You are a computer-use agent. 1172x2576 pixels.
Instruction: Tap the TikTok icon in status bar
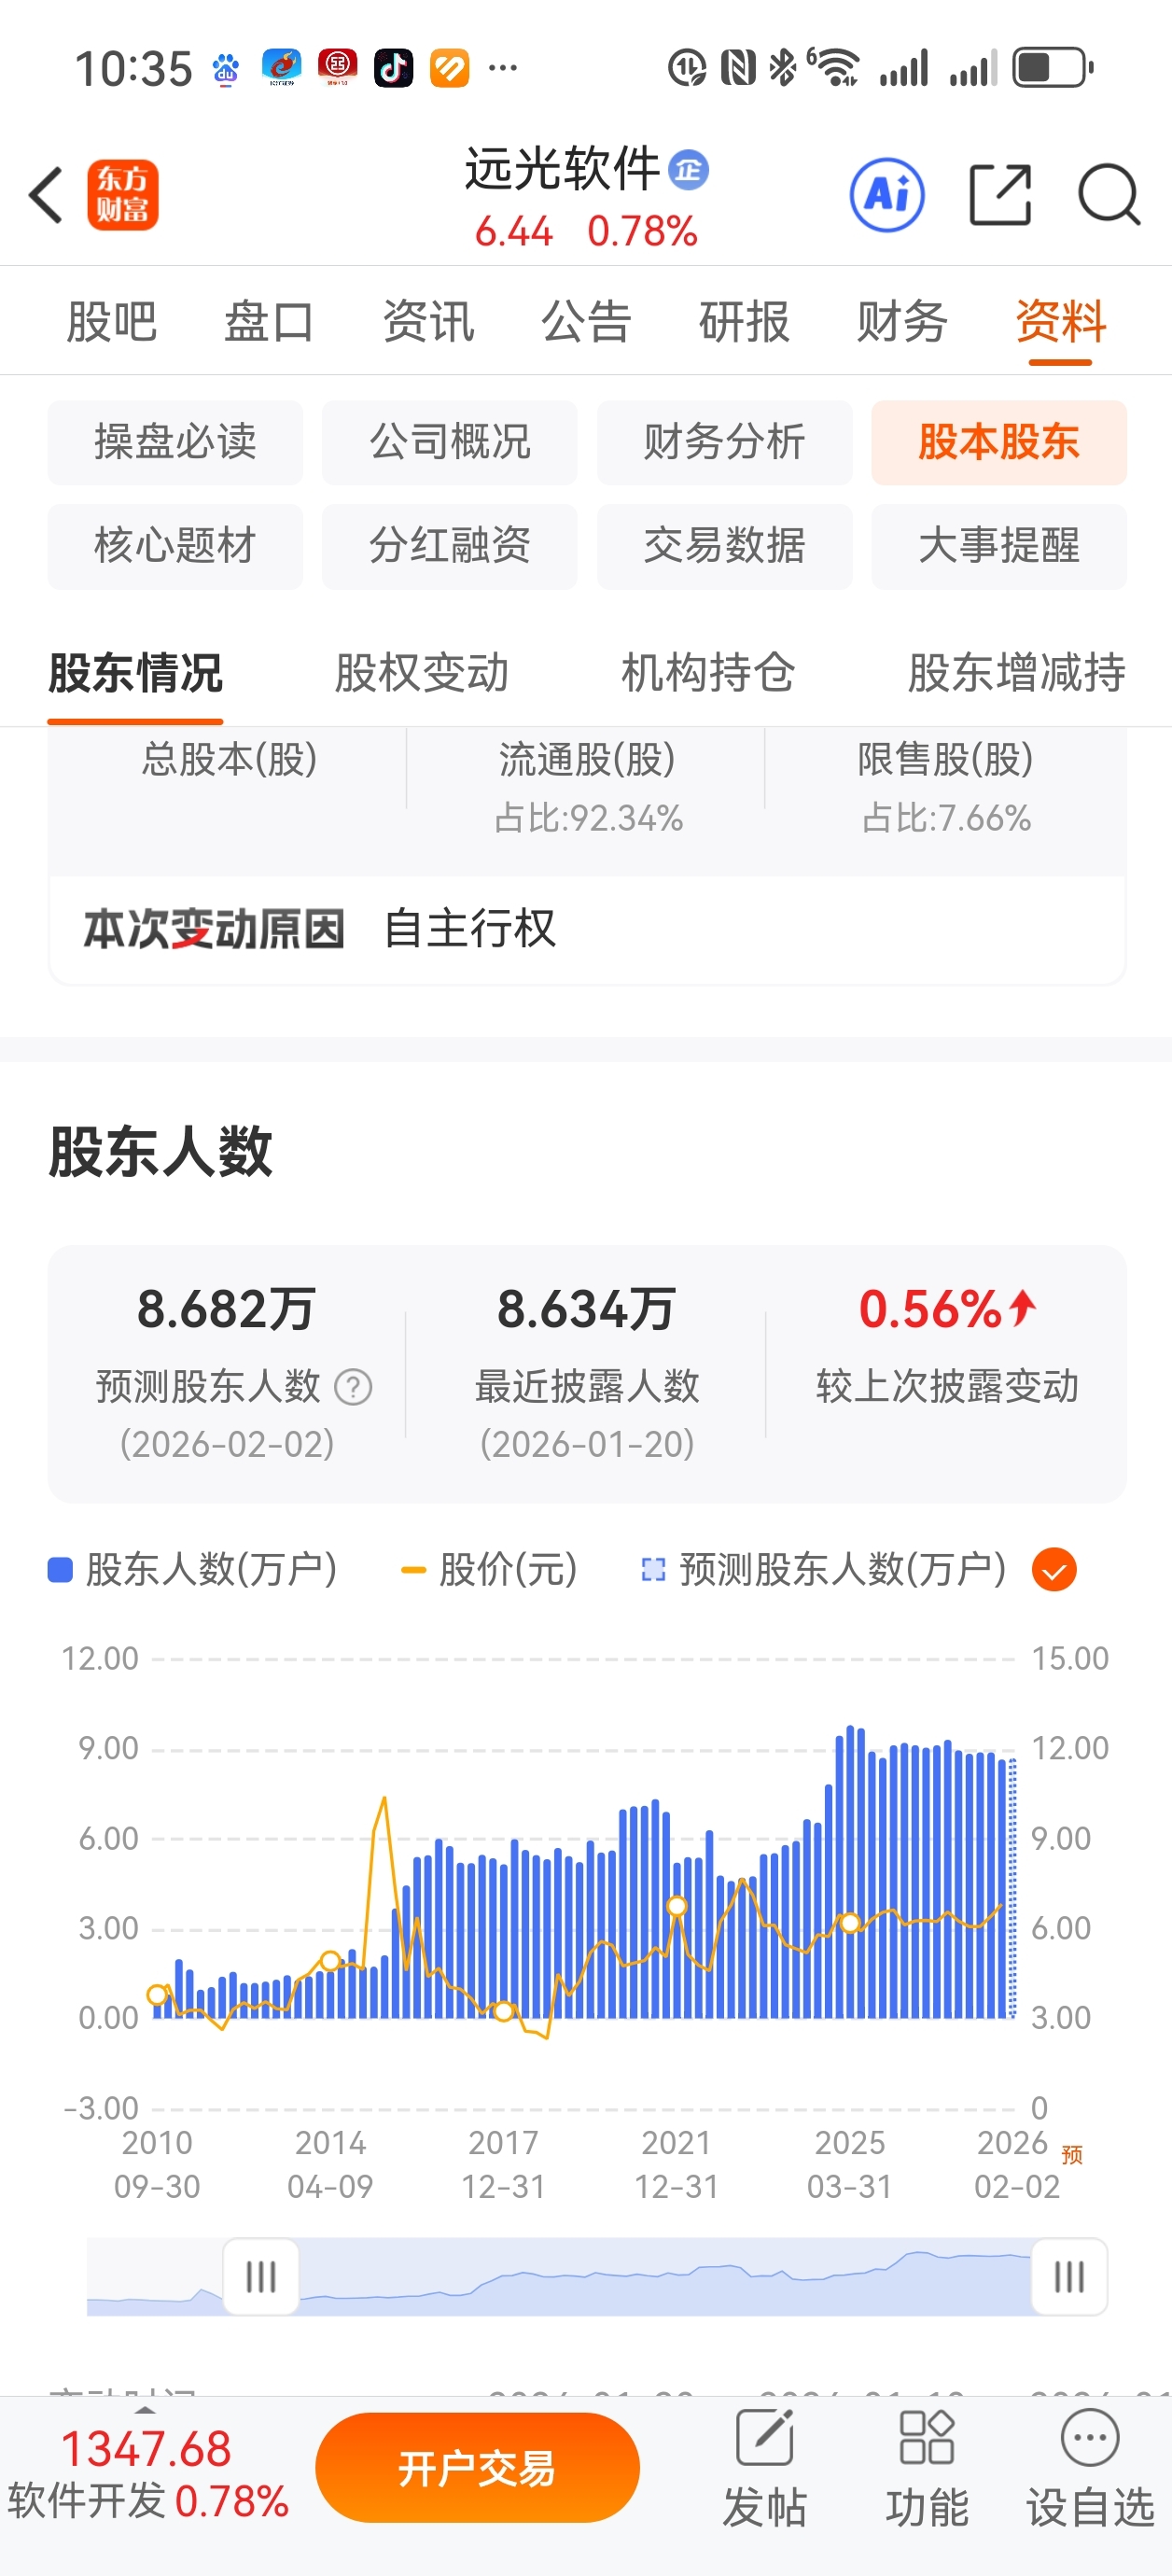click(393, 68)
